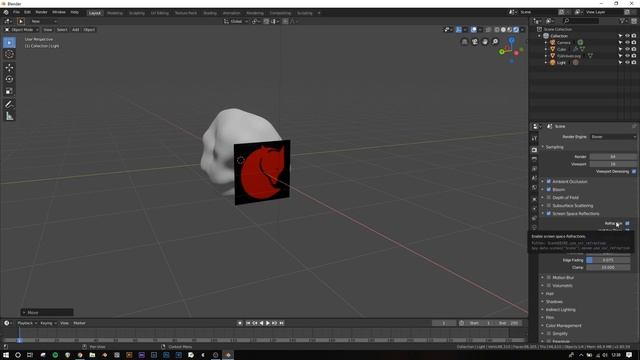
Task: Open the Object Mode dropdown
Action: [x=22, y=29]
